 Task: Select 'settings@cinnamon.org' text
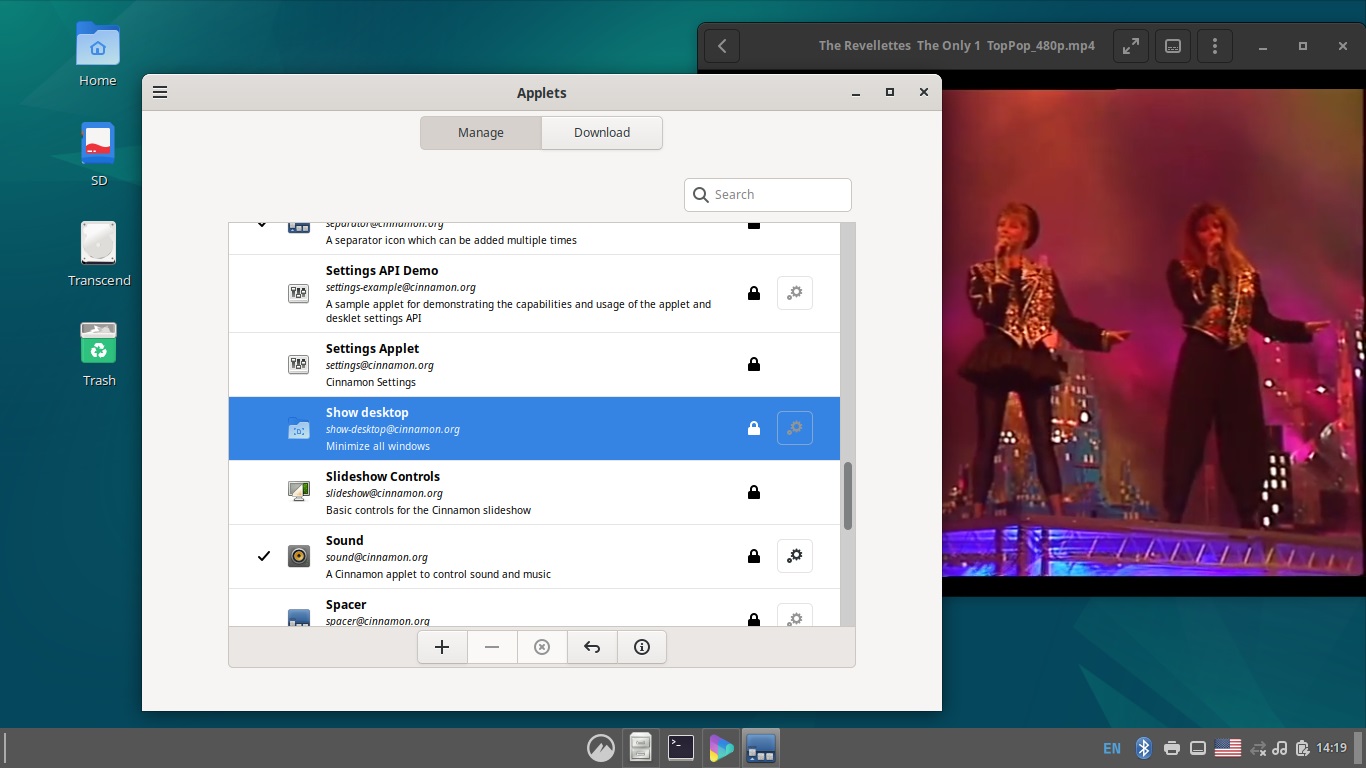(380, 365)
